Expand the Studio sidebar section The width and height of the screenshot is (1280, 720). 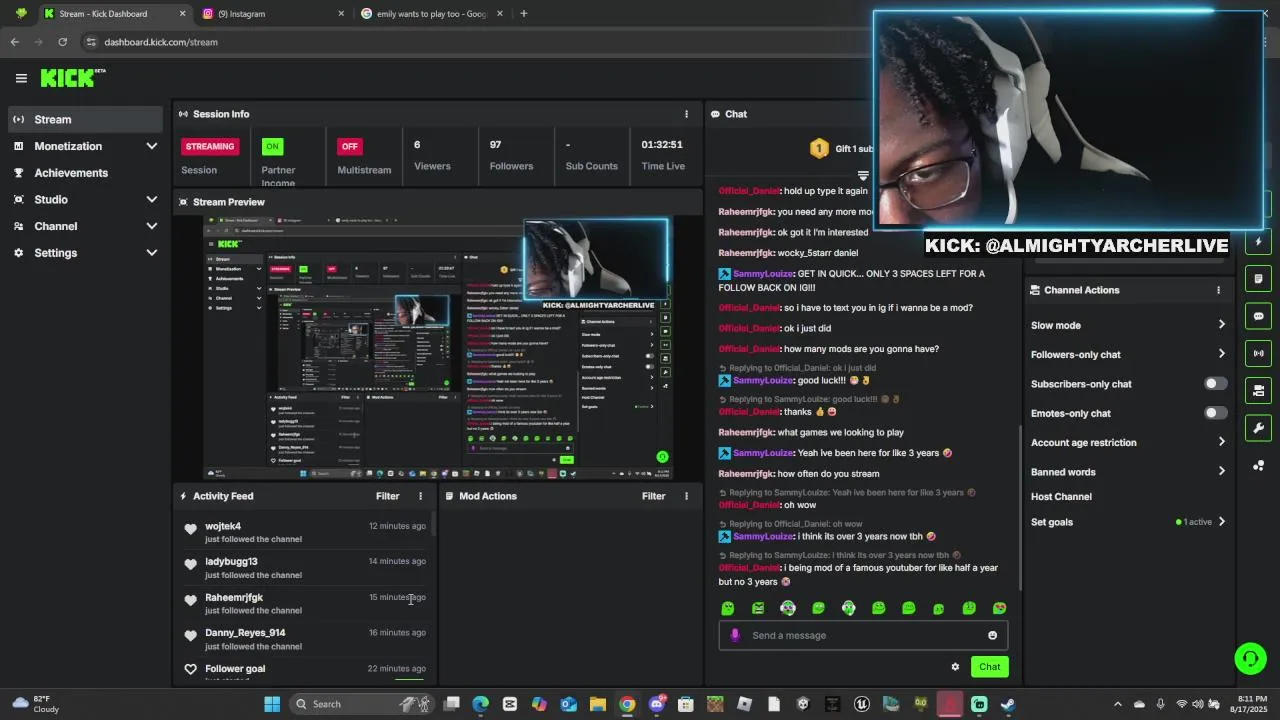[x=84, y=199]
